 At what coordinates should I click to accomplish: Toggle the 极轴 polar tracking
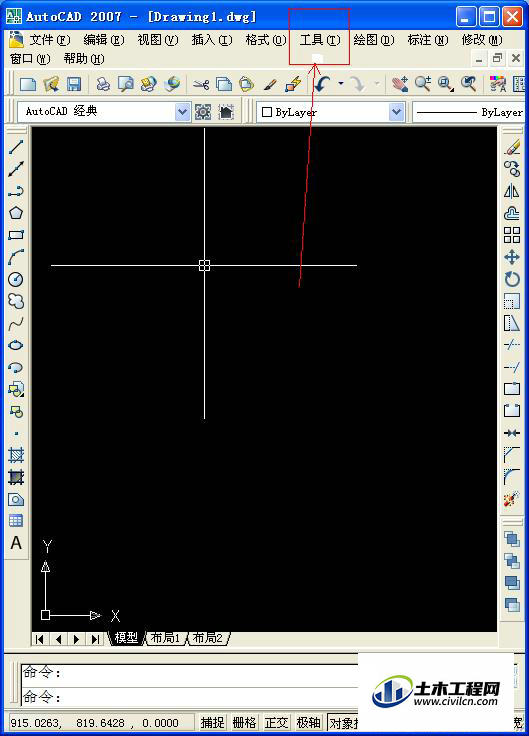308,722
